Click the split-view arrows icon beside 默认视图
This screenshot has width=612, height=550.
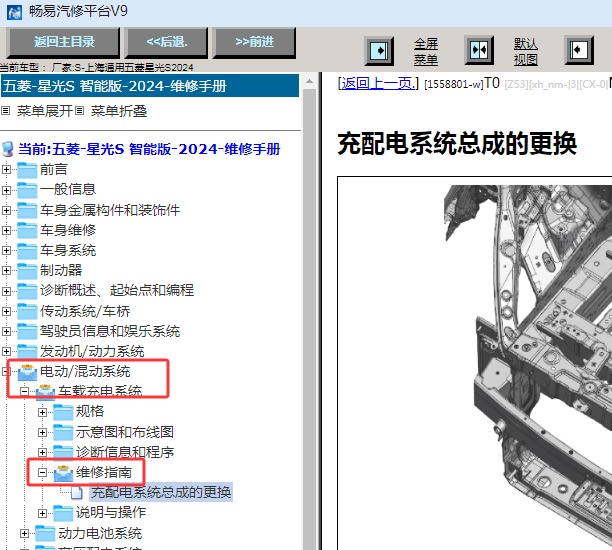[479, 50]
